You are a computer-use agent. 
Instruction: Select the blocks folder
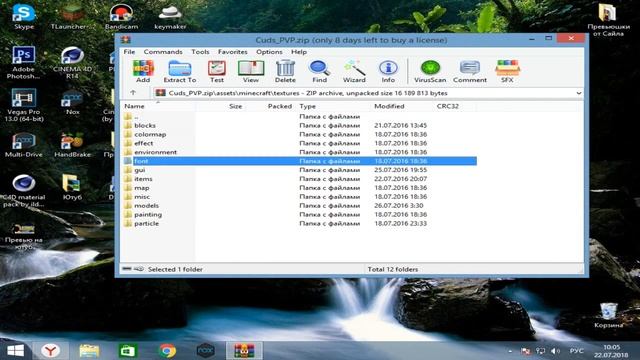point(300,125)
